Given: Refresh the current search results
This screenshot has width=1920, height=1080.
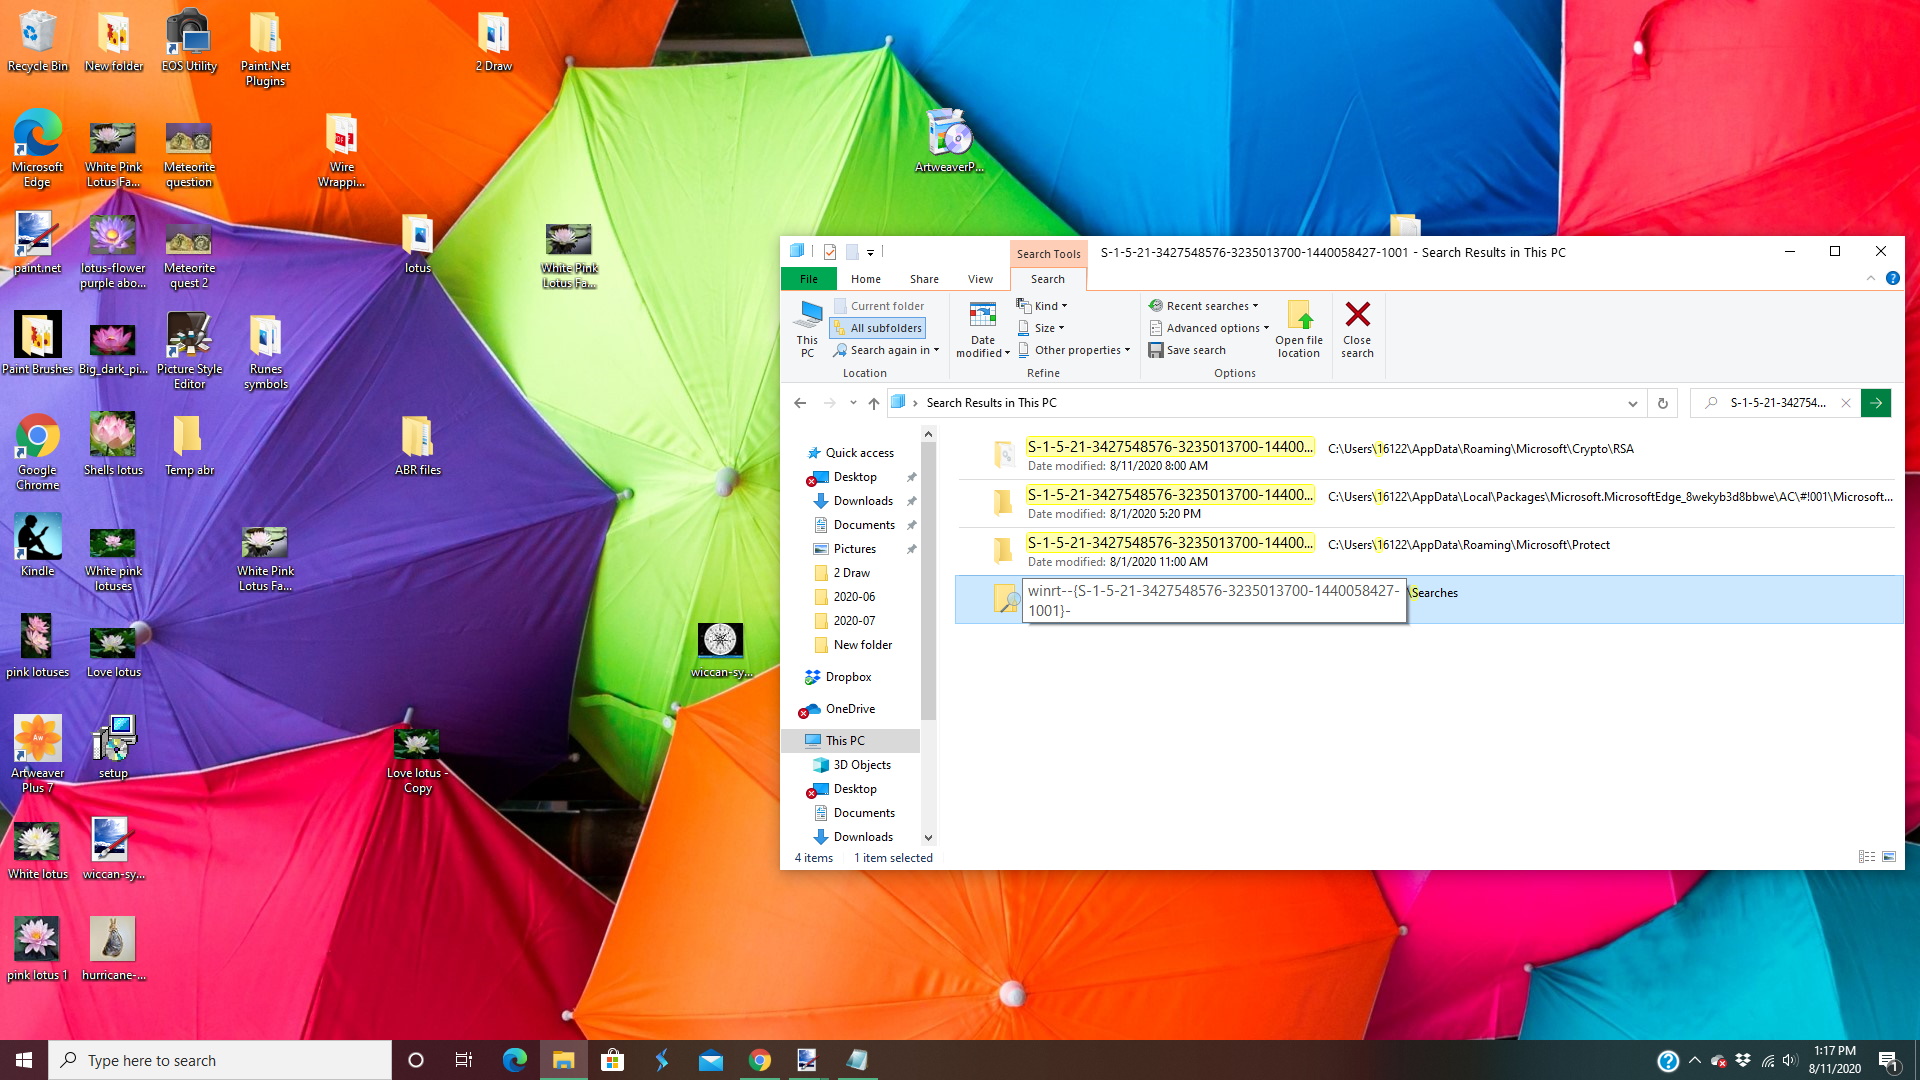Looking at the screenshot, I should point(1662,403).
